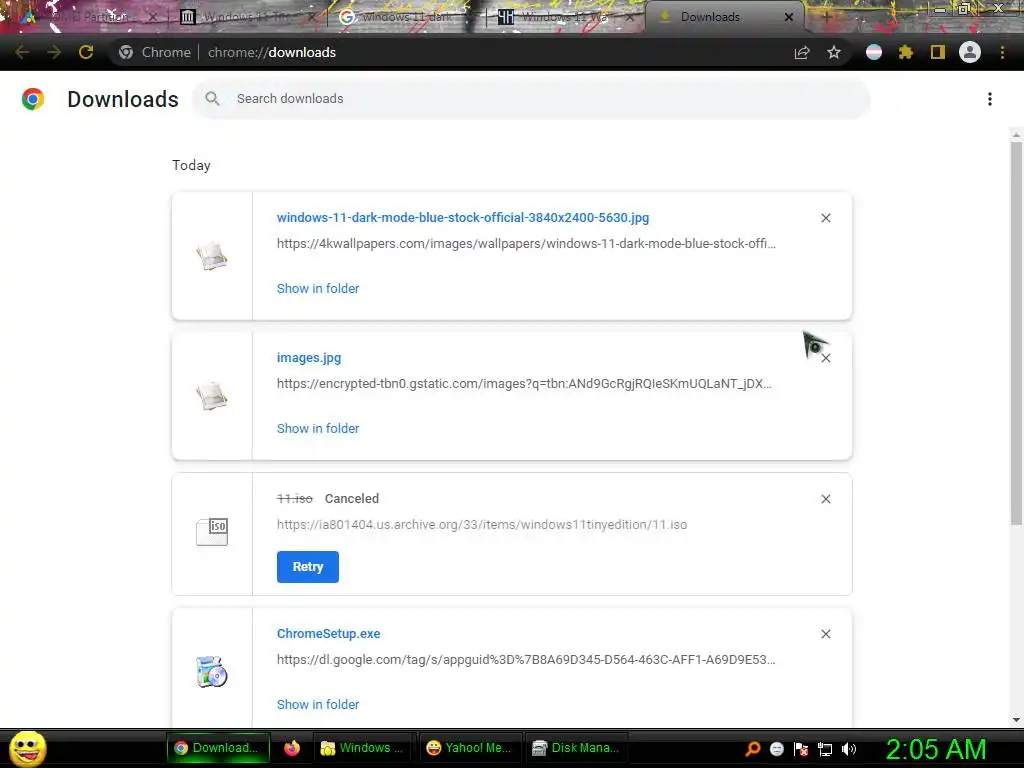The image size is (1024, 768).
Task: Open the Downloads page more-actions menu
Action: pos(990,99)
